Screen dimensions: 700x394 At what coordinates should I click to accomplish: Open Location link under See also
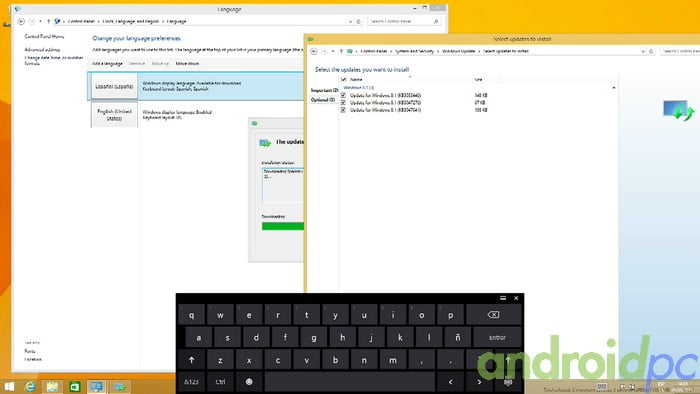[x=33, y=359]
